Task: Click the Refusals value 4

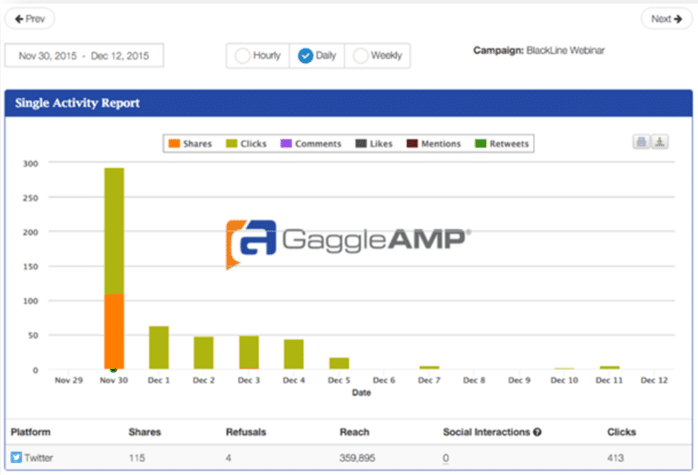Action: pyautogui.click(x=228, y=458)
